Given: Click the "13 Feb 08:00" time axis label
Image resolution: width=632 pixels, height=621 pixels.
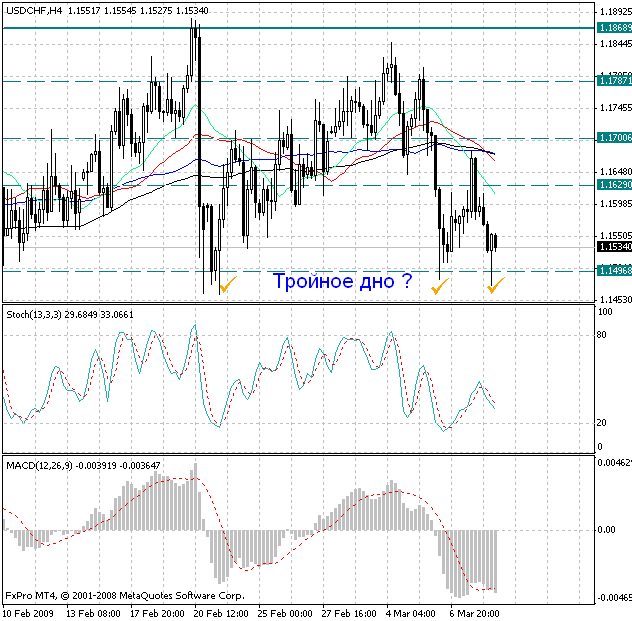Looking at the screenshot, I should point(93,613).
